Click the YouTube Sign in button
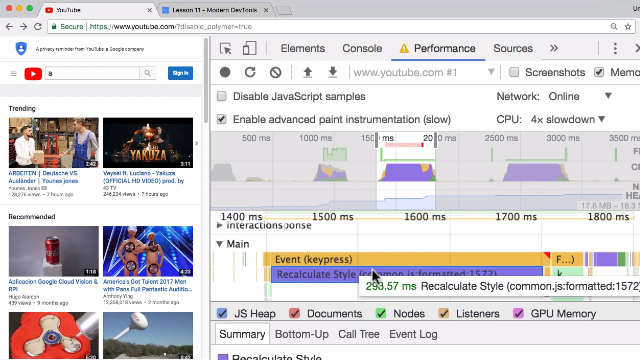The image size is (640, 360). (x=180, y=73)
